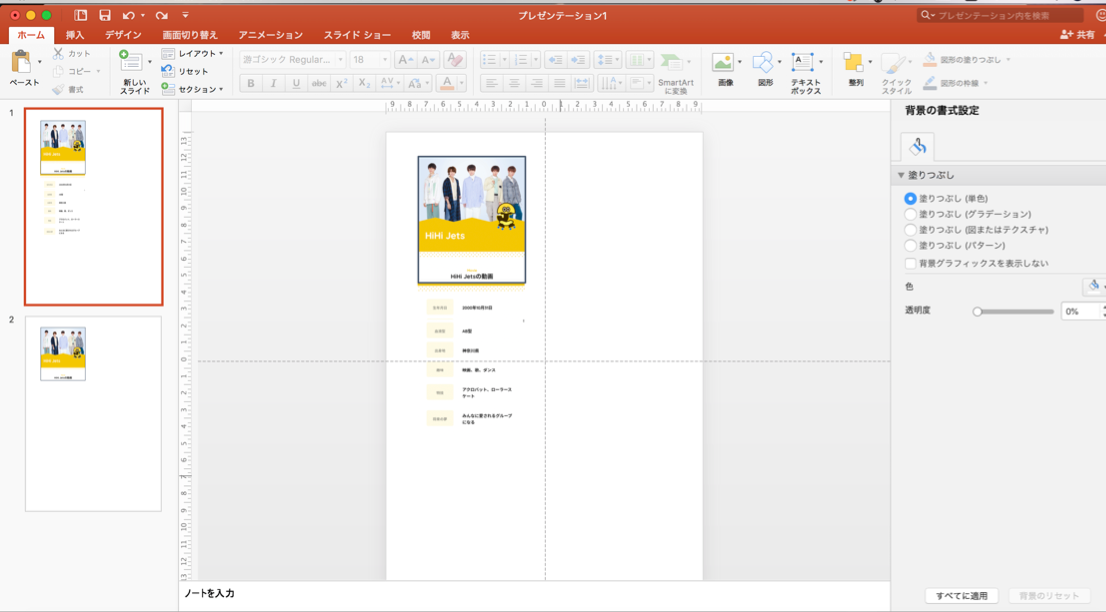Toggle bold formatting
The height and width of the screenshot is (612, 1106).
pos(250,83)
